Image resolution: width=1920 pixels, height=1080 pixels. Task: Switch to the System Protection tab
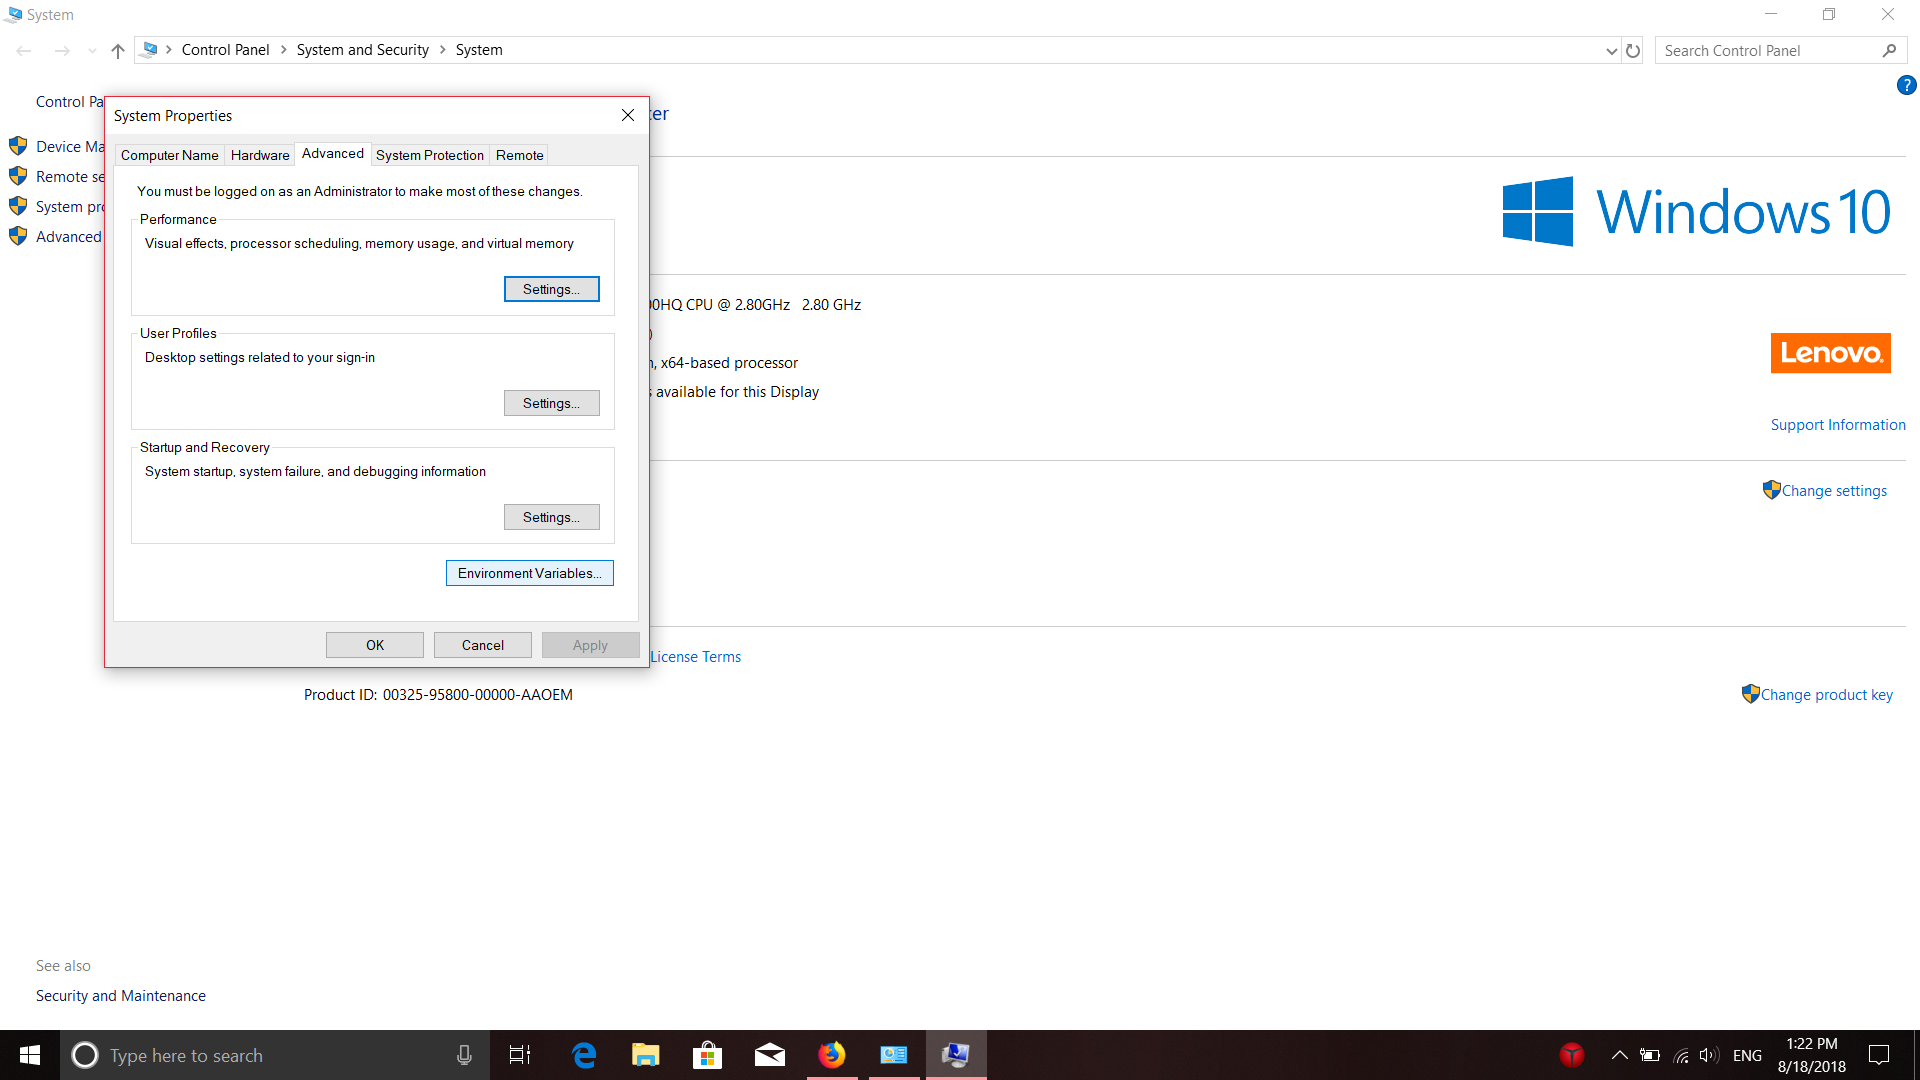point(429,155)
